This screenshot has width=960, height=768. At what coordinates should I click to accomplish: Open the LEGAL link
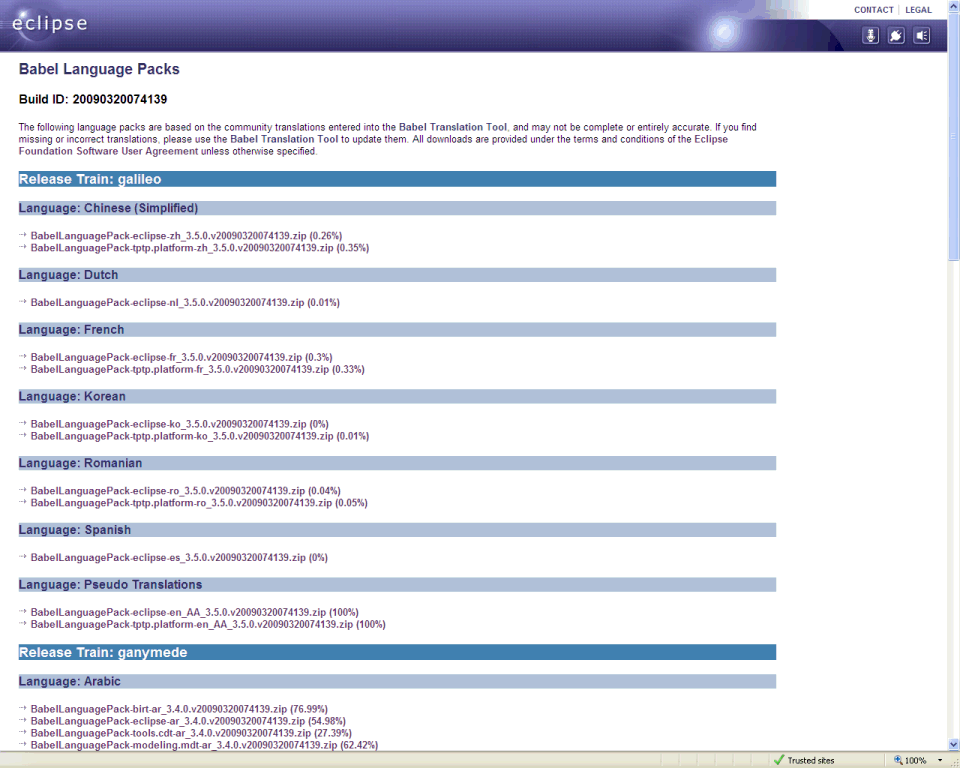(918, 10)
